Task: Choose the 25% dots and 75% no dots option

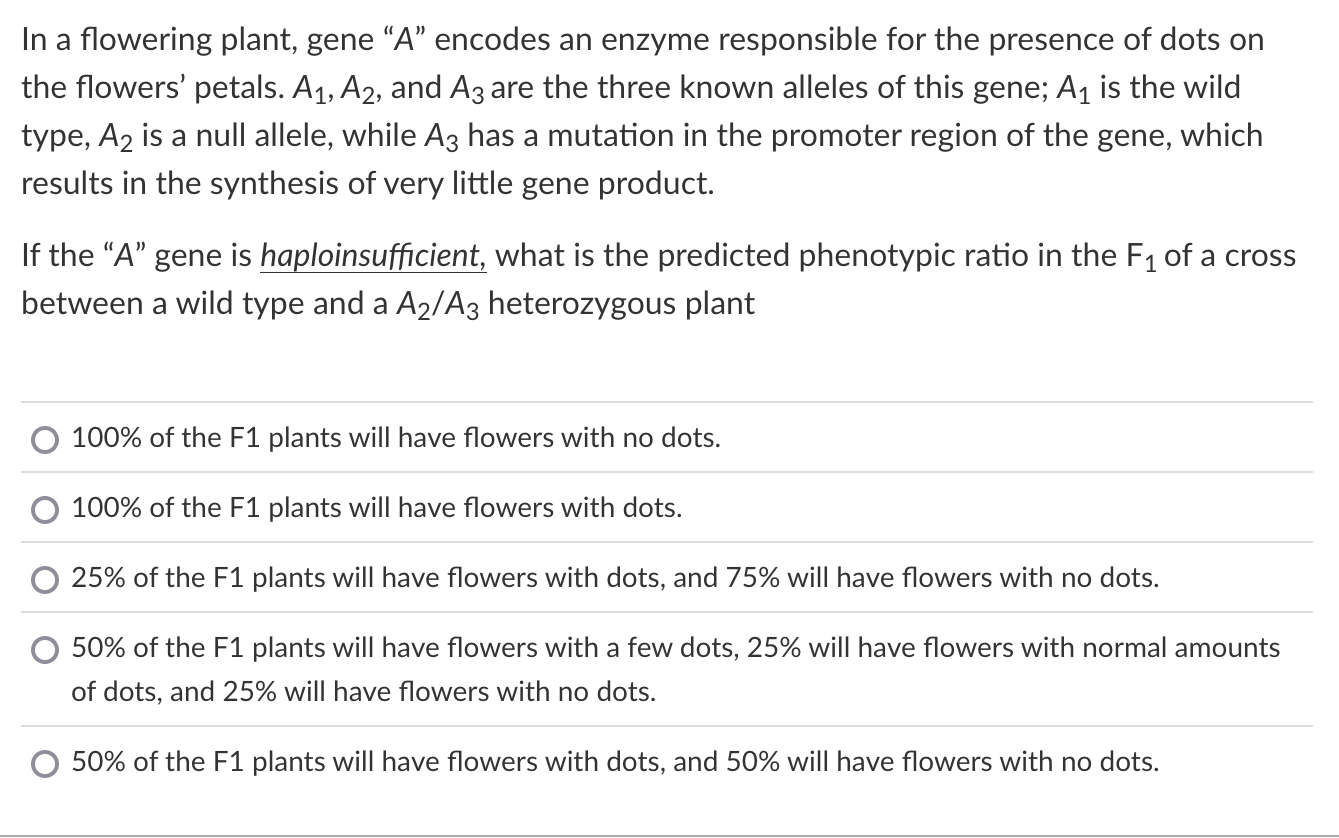Action: tap(614, 577)
